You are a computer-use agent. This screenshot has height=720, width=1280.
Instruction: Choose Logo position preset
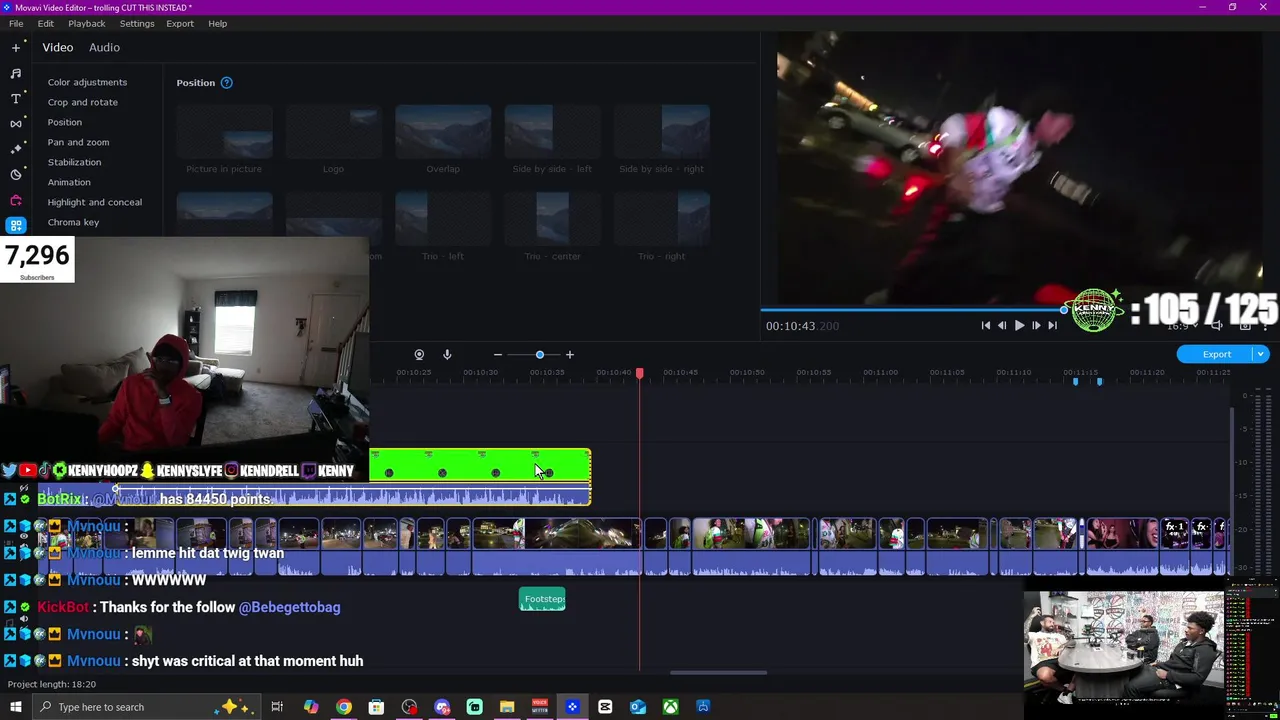tap(333, 140)
